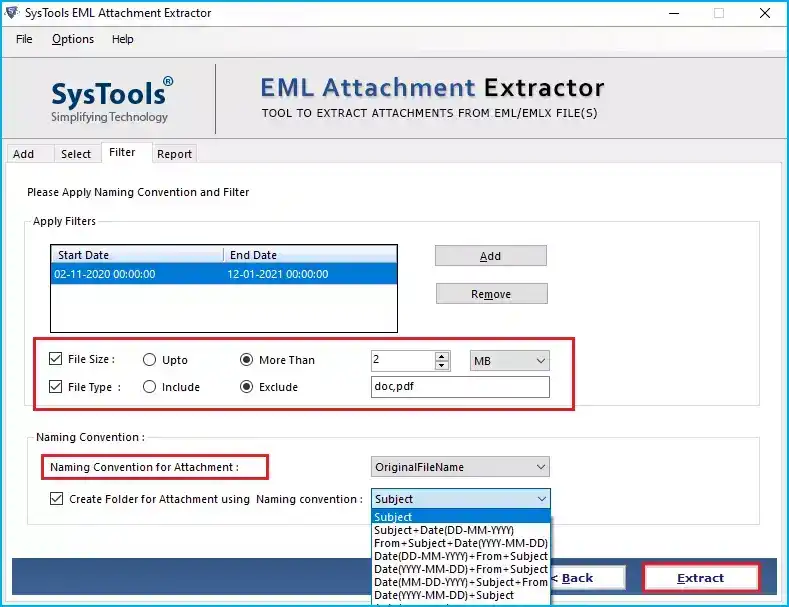
Task: Open the Help menu
Action: pos(123,39)
